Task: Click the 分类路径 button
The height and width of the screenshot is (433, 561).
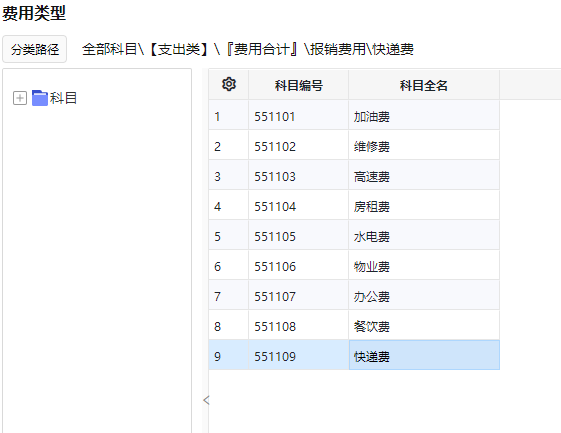Action: click(x=35, y=49)
